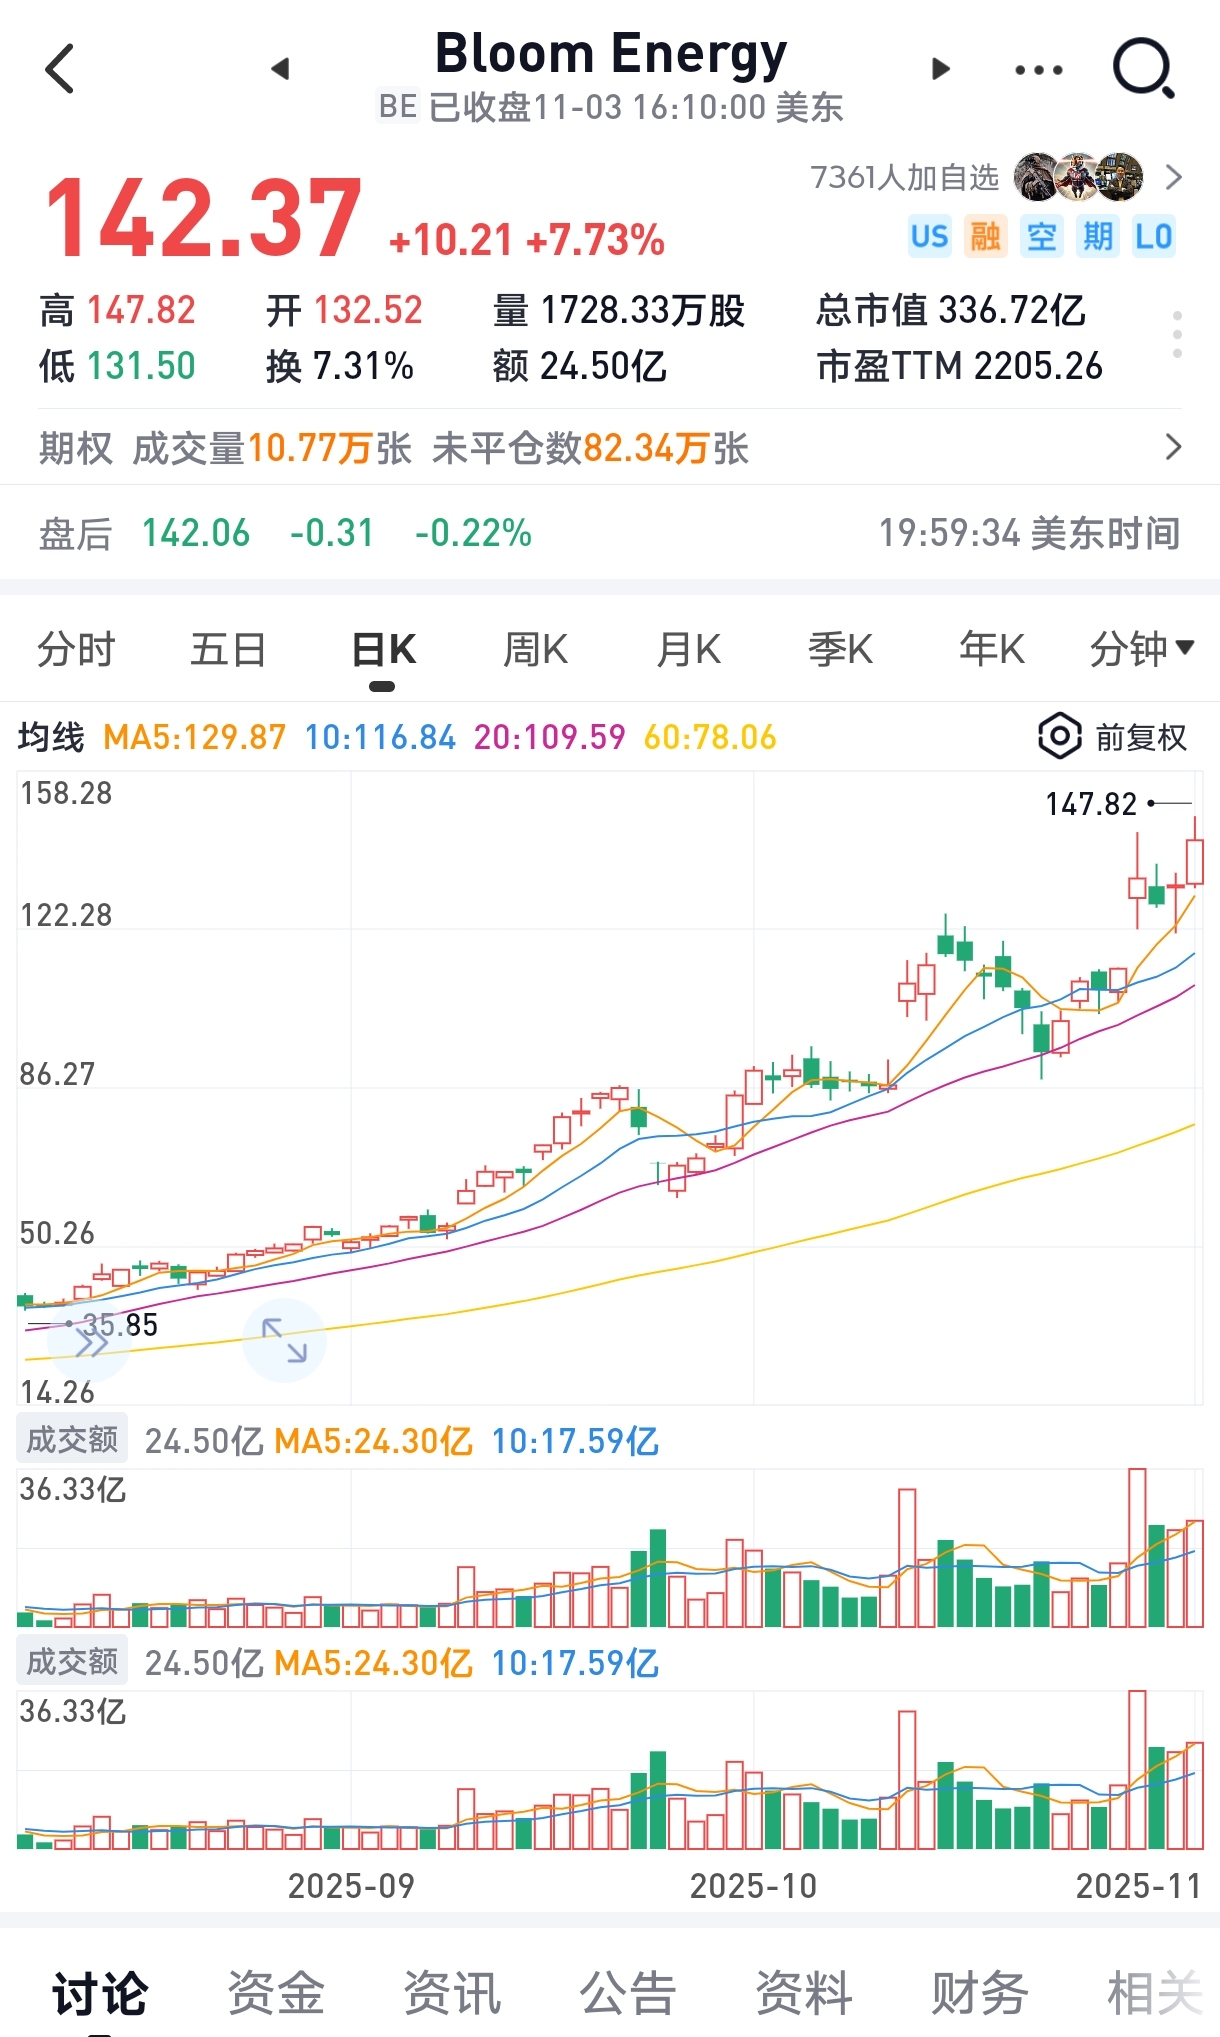Viewport: 1220px width, 2037px height.
Task: Tap 成交量10.77万张 options volume
Action: [x=272, y=448]
